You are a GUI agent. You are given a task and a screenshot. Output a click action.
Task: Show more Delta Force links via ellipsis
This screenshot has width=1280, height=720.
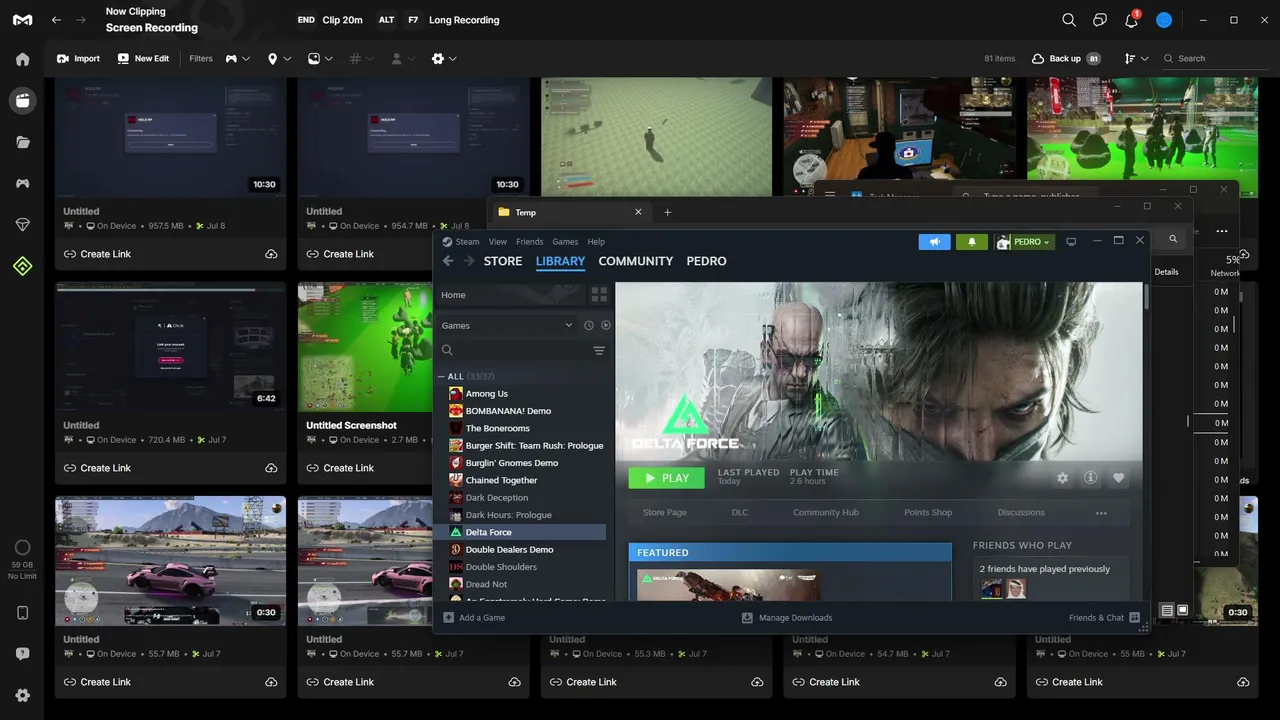pyautogui.click(x=1101, y=513)
